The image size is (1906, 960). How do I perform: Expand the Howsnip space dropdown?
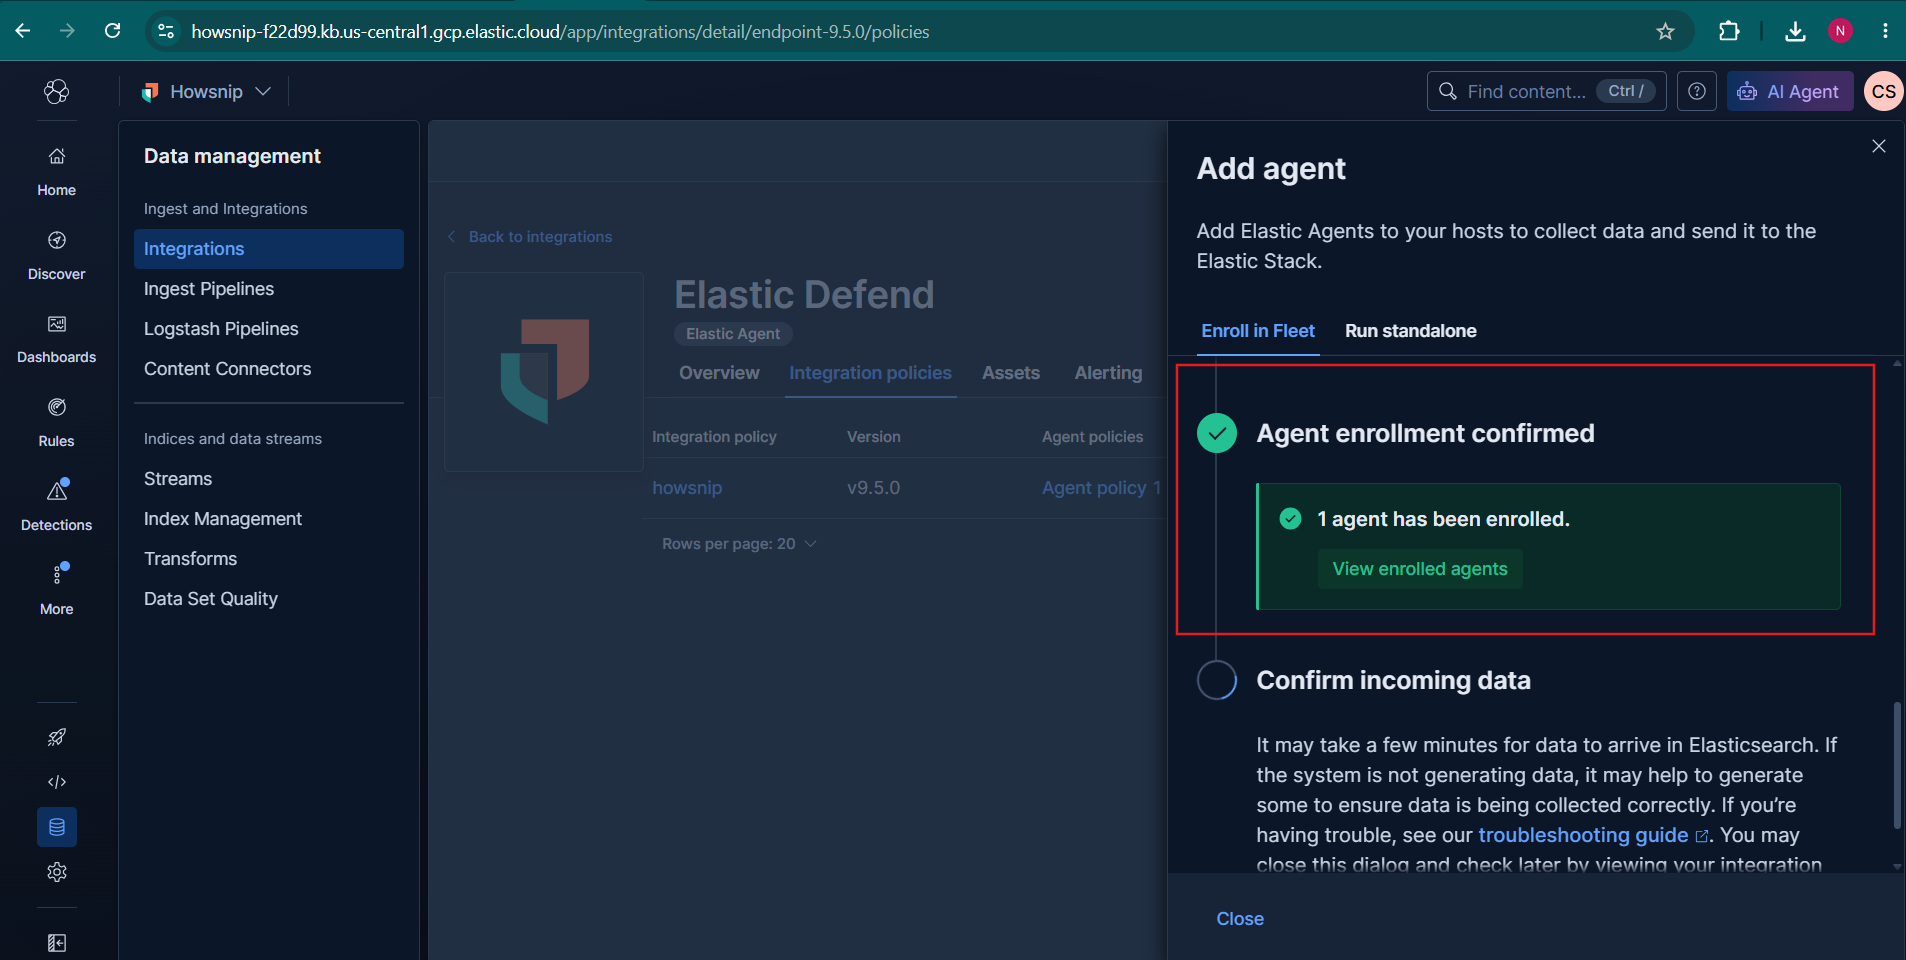(206, 92)
